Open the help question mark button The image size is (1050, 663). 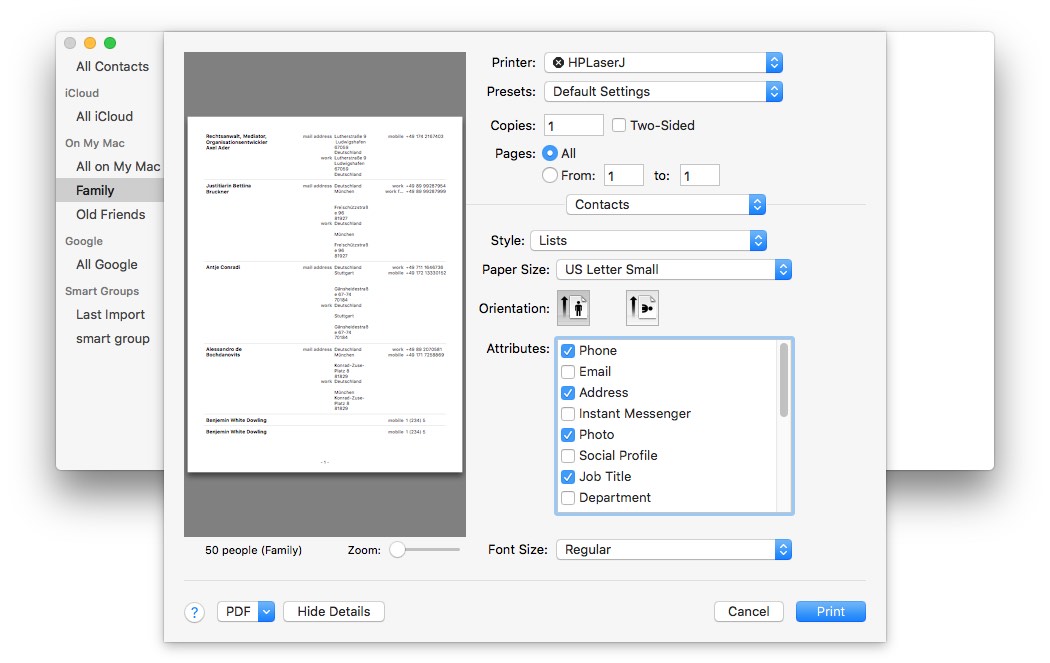pyautogui.click(x=194, y=611)
